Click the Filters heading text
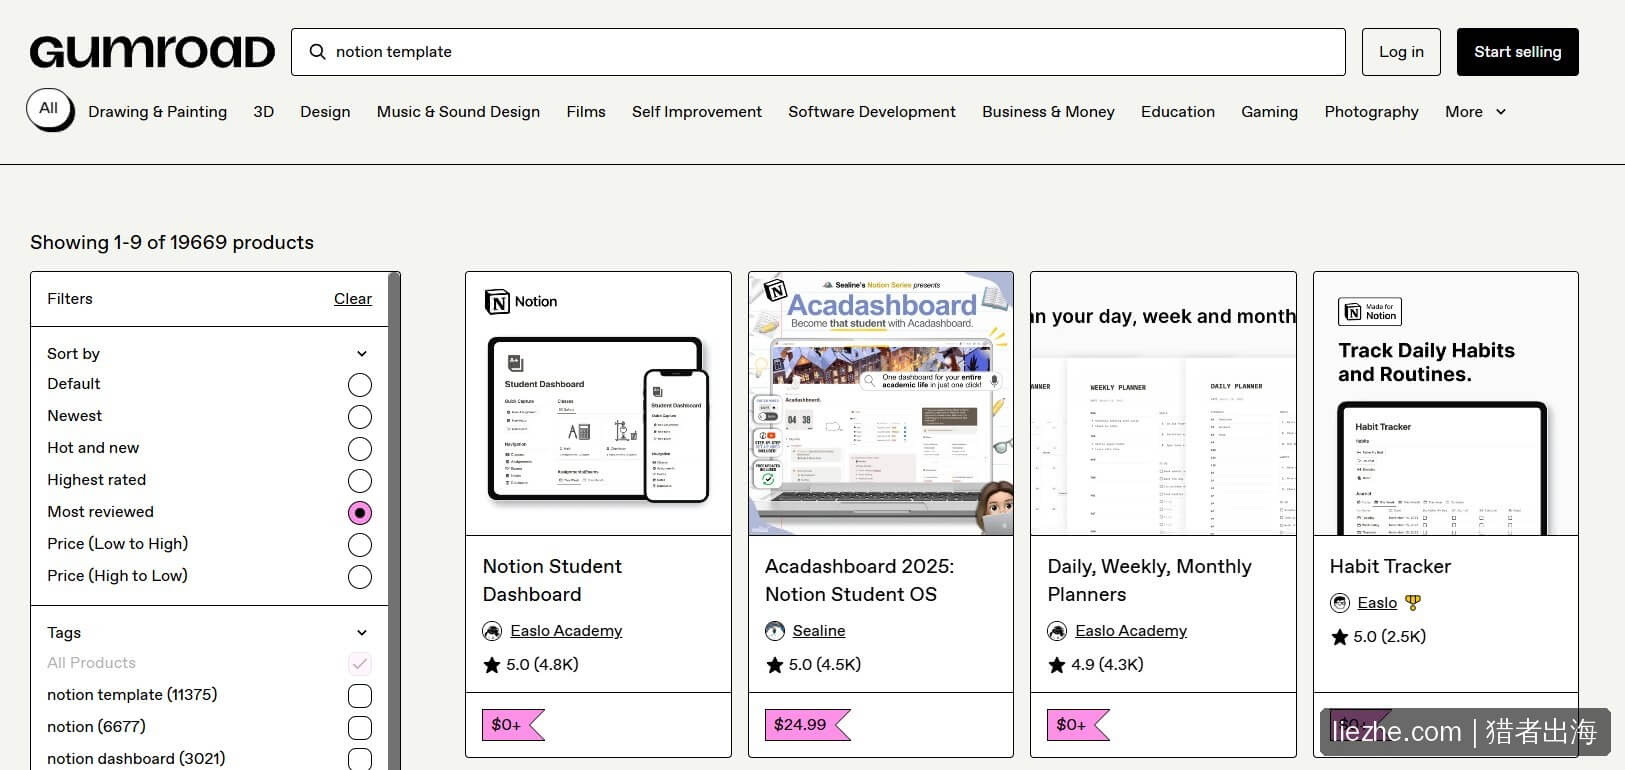The image size is (1625, 770). 70,299
